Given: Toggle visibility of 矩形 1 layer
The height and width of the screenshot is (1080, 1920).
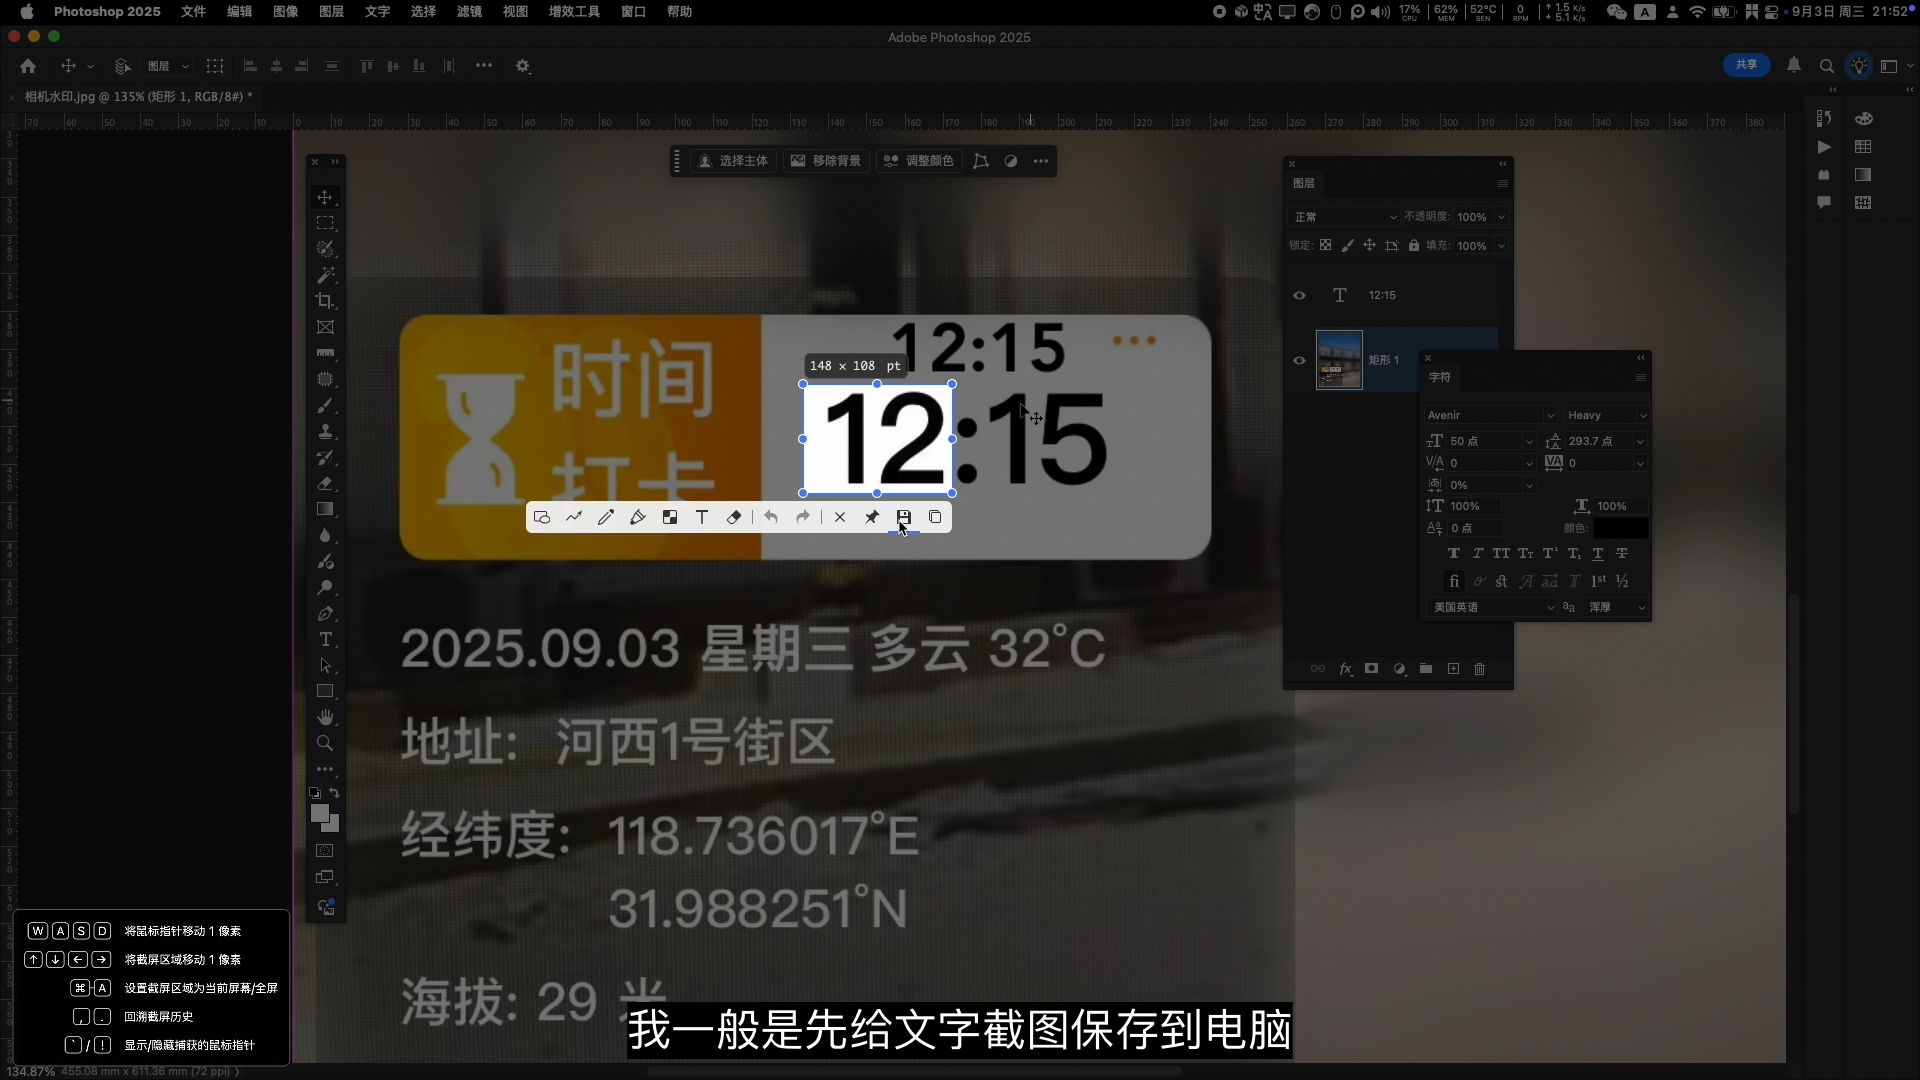Looking at the screenshot, I should pos(1299,360).
